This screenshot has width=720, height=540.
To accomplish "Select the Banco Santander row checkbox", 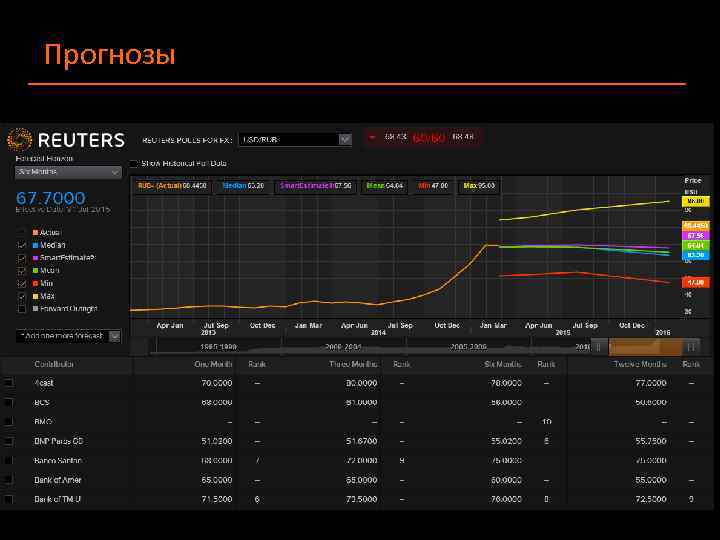I will (9, 461).
